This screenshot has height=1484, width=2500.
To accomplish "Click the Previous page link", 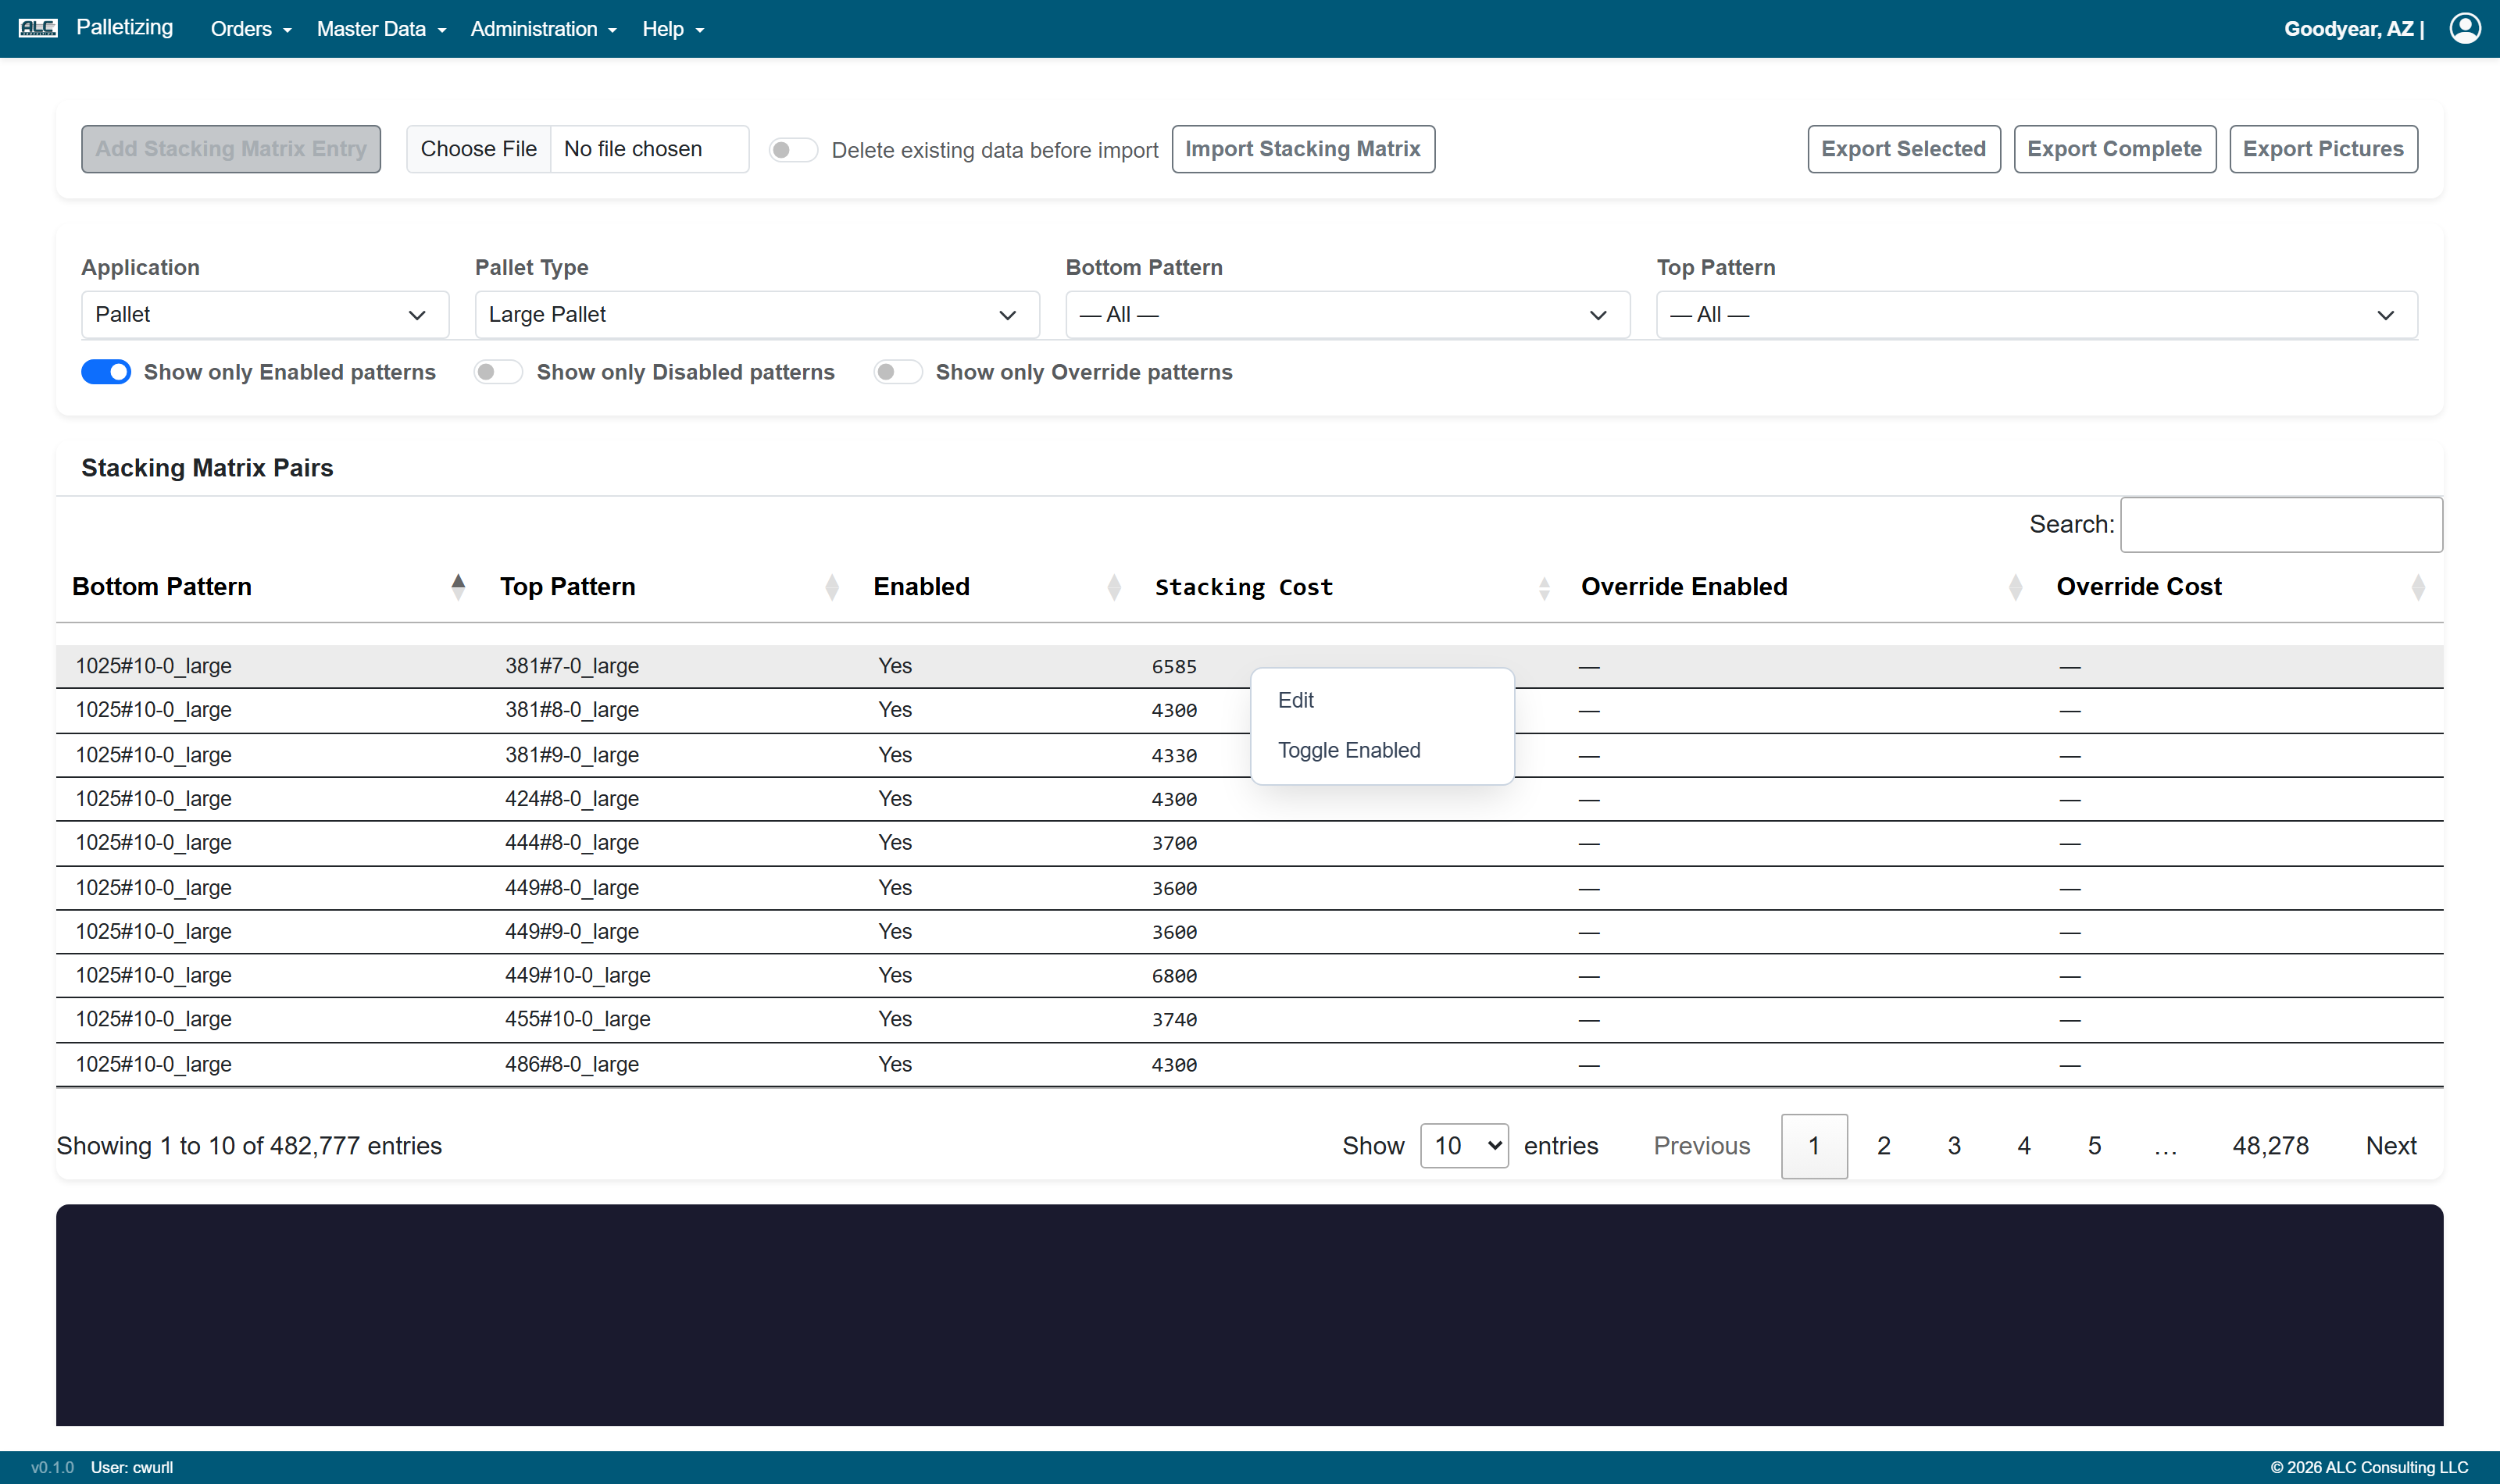I will point(1702,1146).
